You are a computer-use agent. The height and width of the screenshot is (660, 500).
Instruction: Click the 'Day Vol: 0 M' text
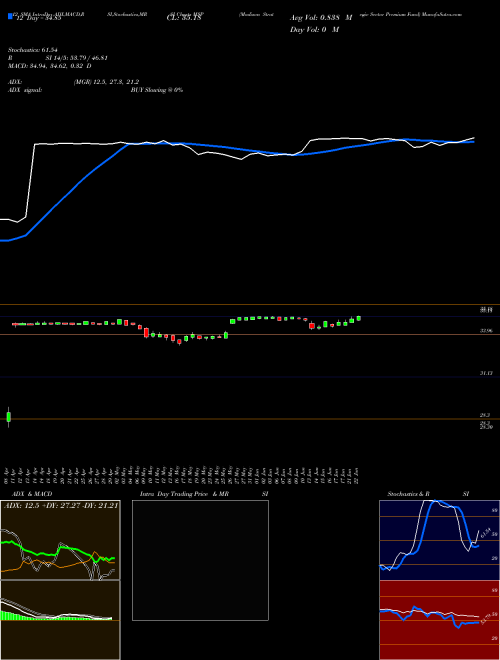(315, 30)
